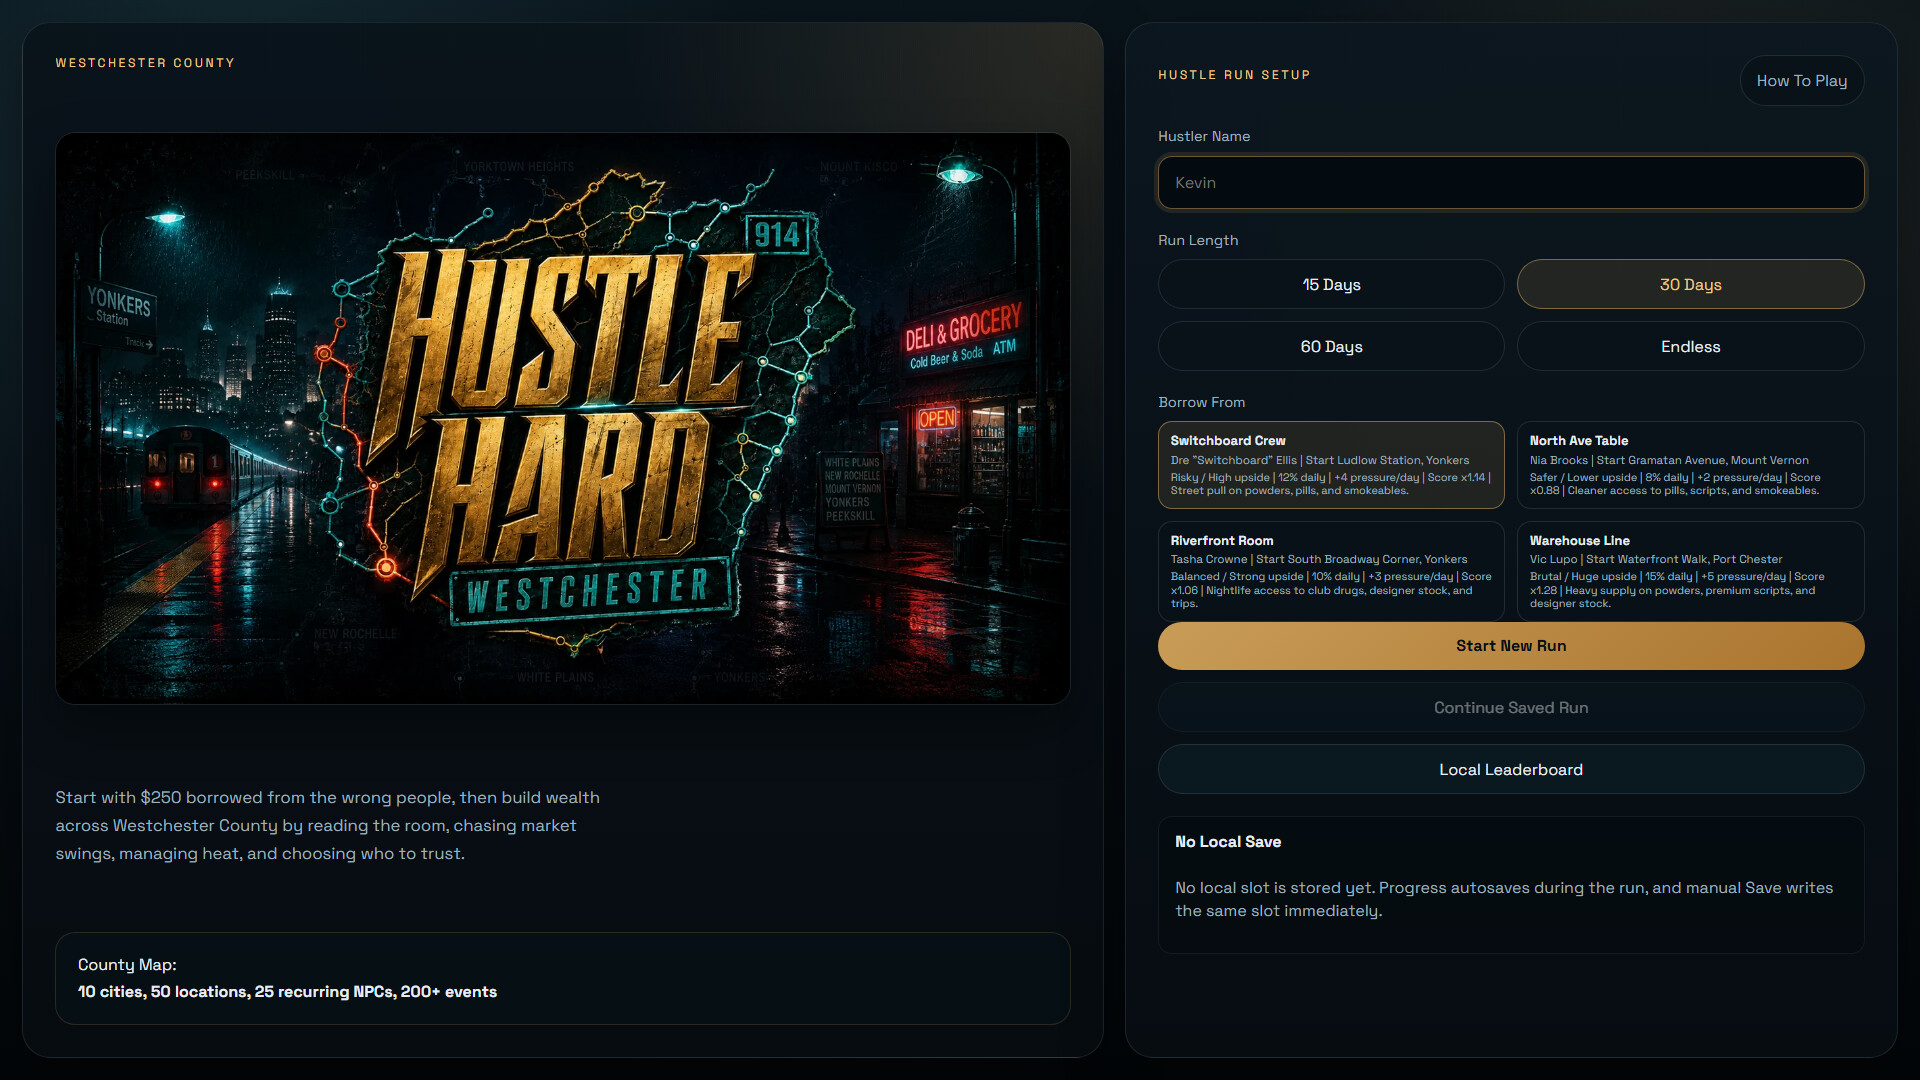Click Continue Saved Run

1510,707
